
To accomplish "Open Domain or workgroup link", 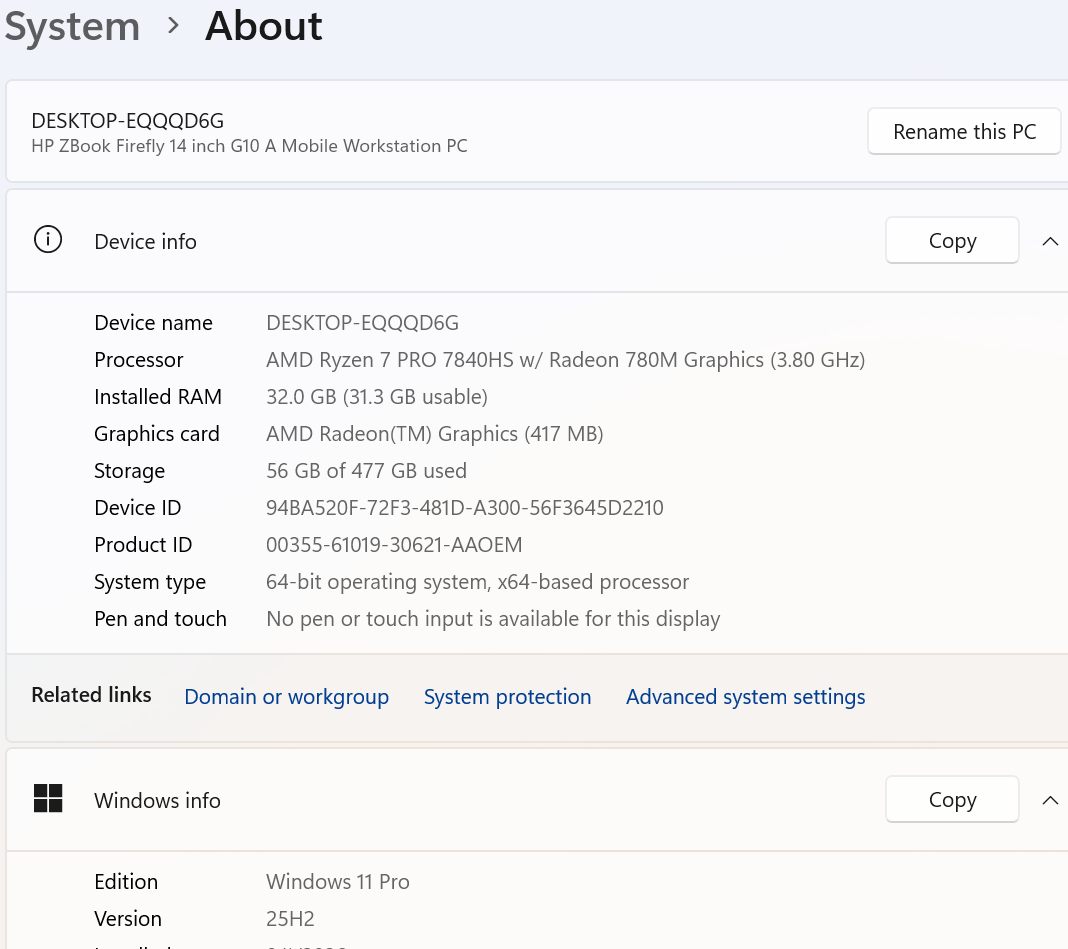I will [287, 696].
